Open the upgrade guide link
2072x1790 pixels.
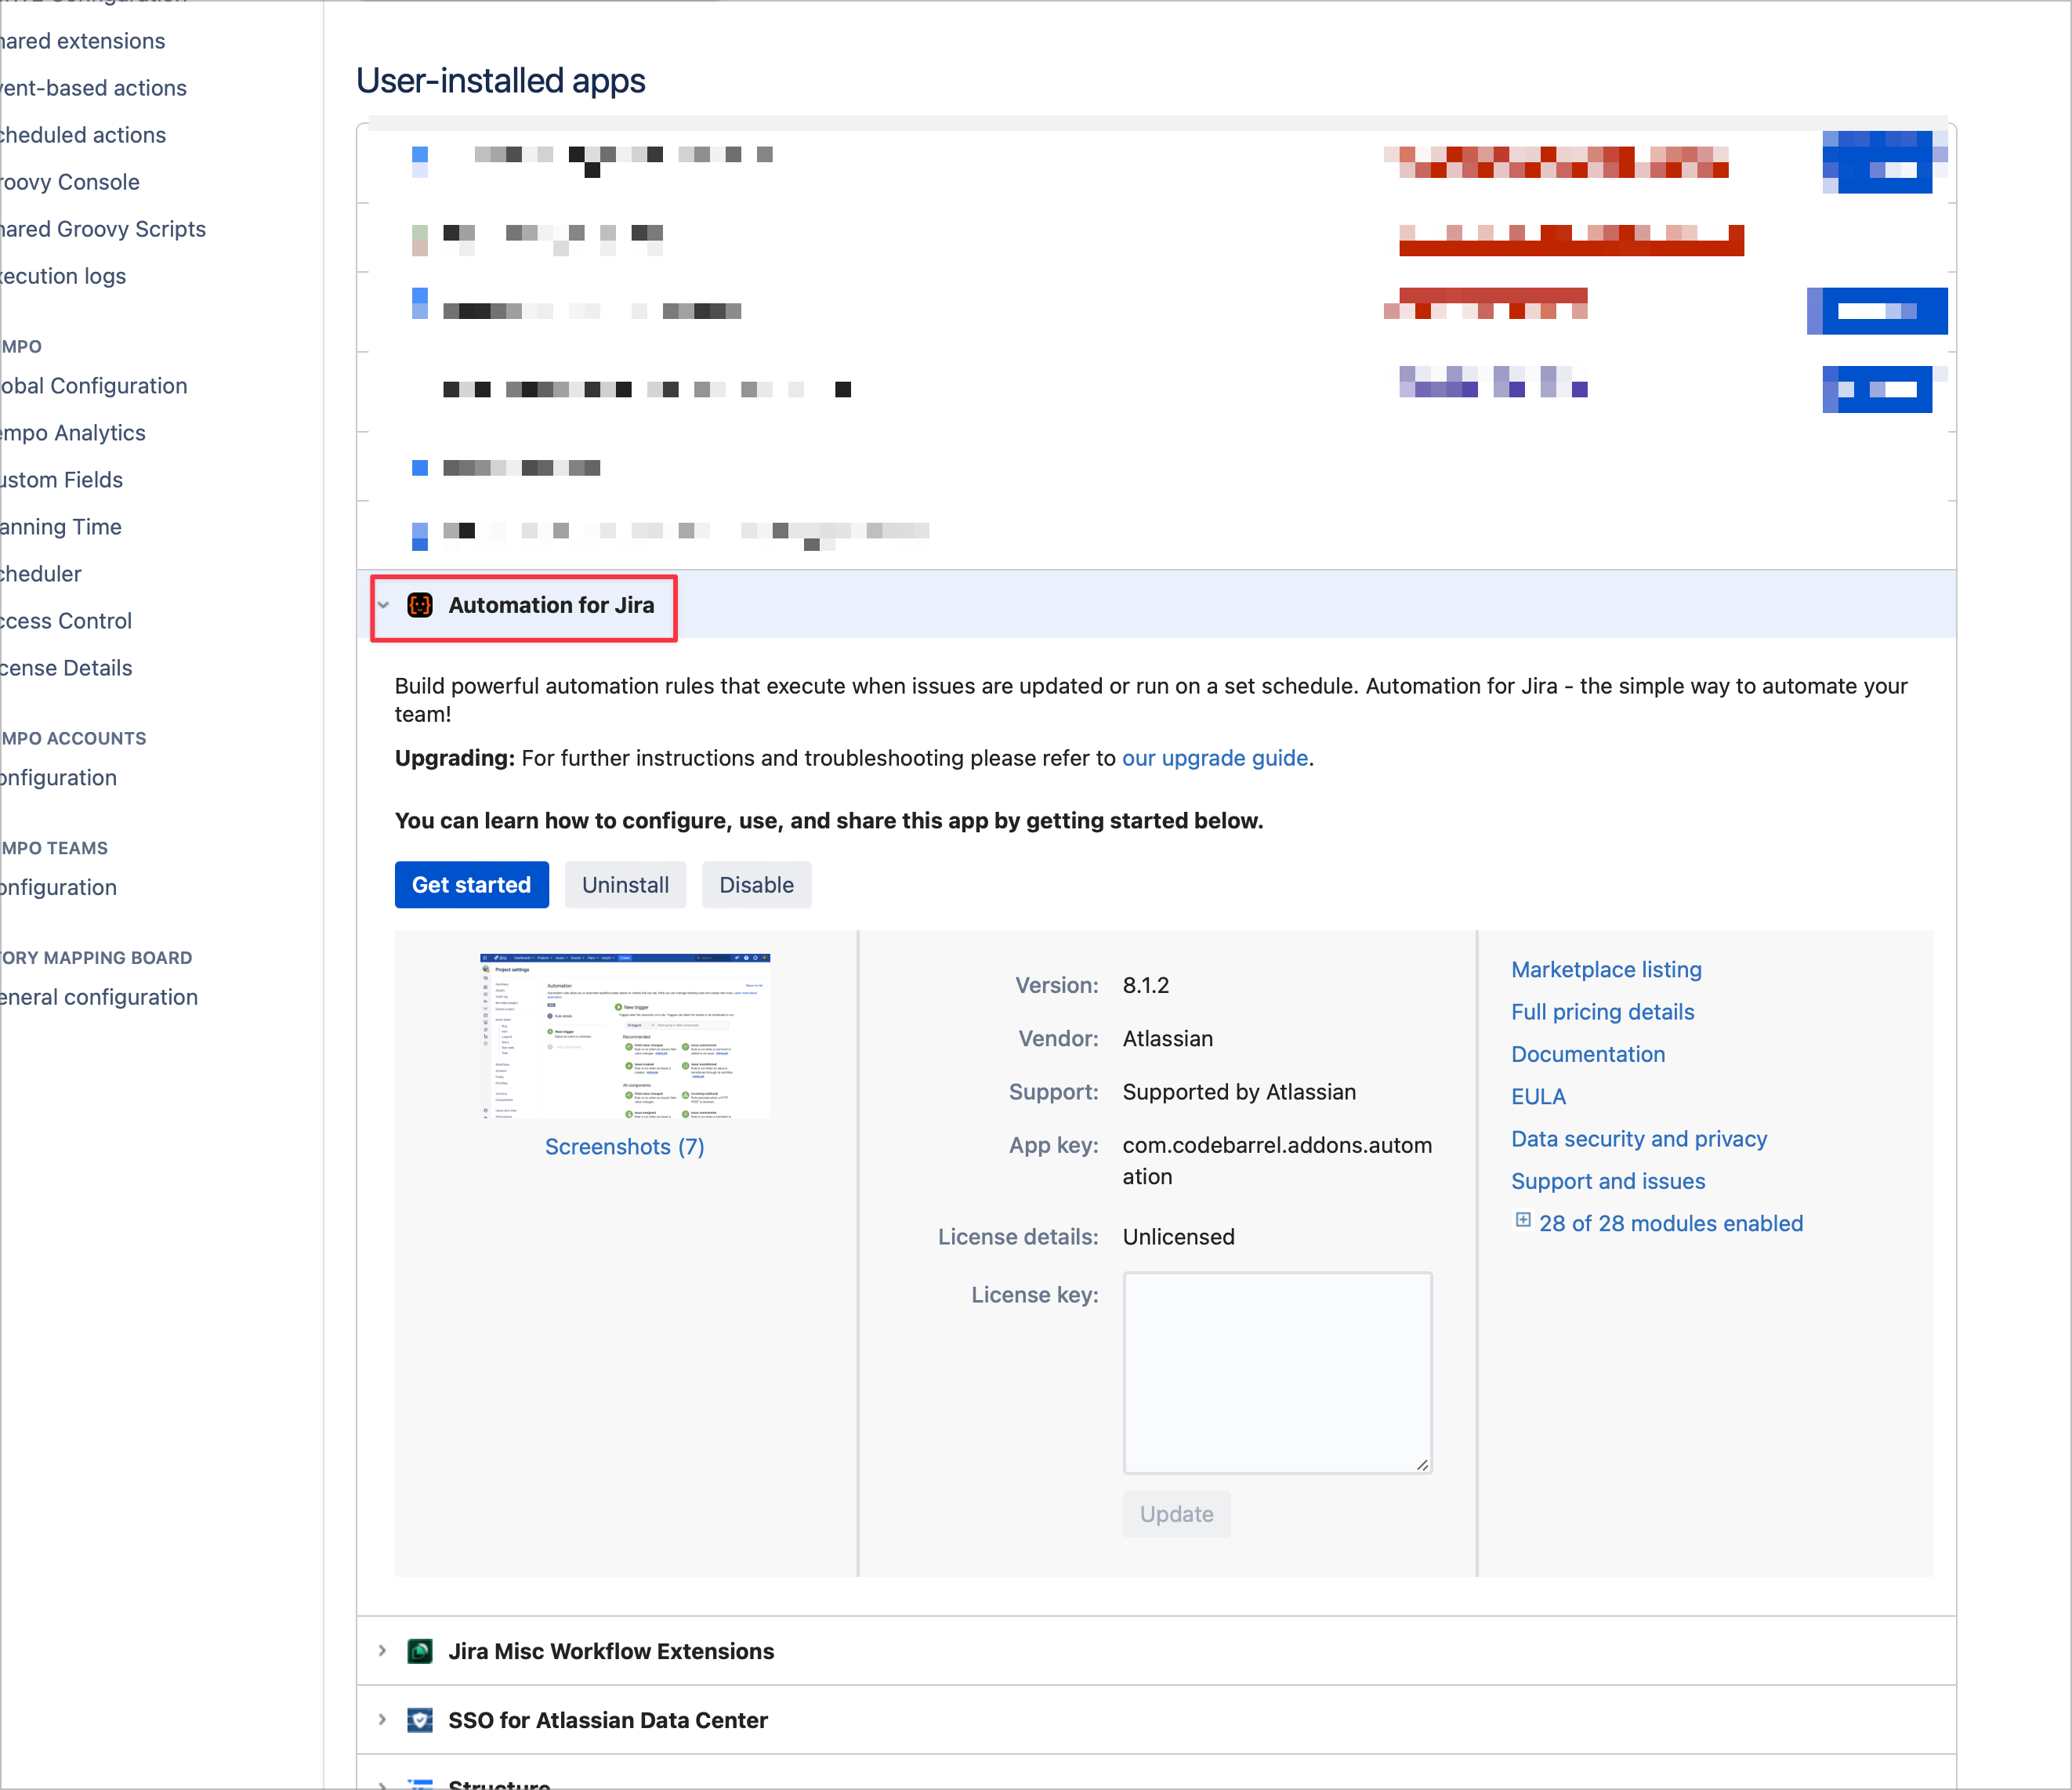(1214, 758)
